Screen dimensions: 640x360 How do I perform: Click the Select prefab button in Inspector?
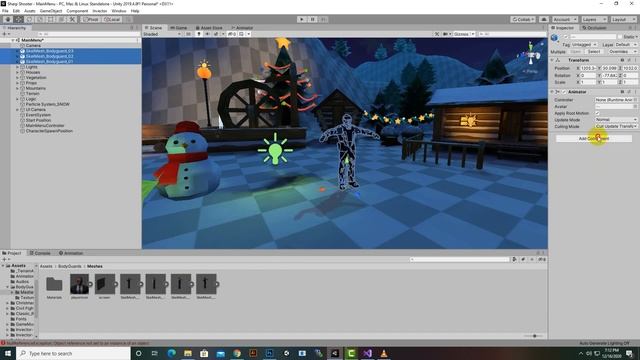point(594,52)
